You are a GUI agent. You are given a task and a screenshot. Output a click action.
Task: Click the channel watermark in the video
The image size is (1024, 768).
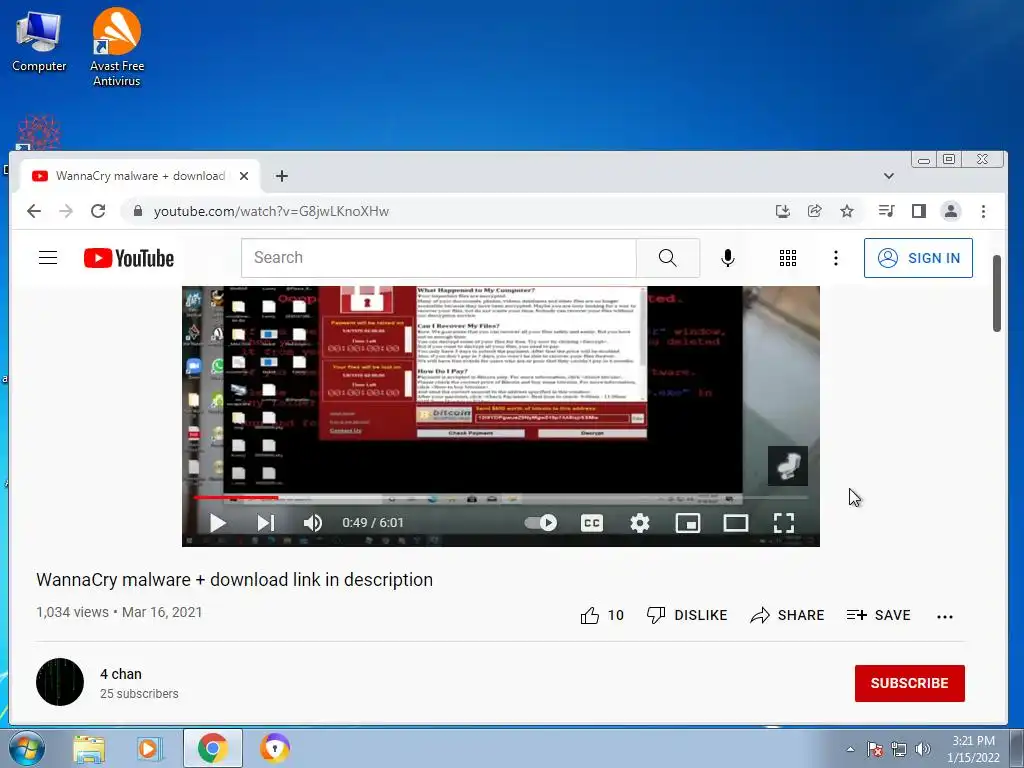pyautogui.click(x=788, y=466)
